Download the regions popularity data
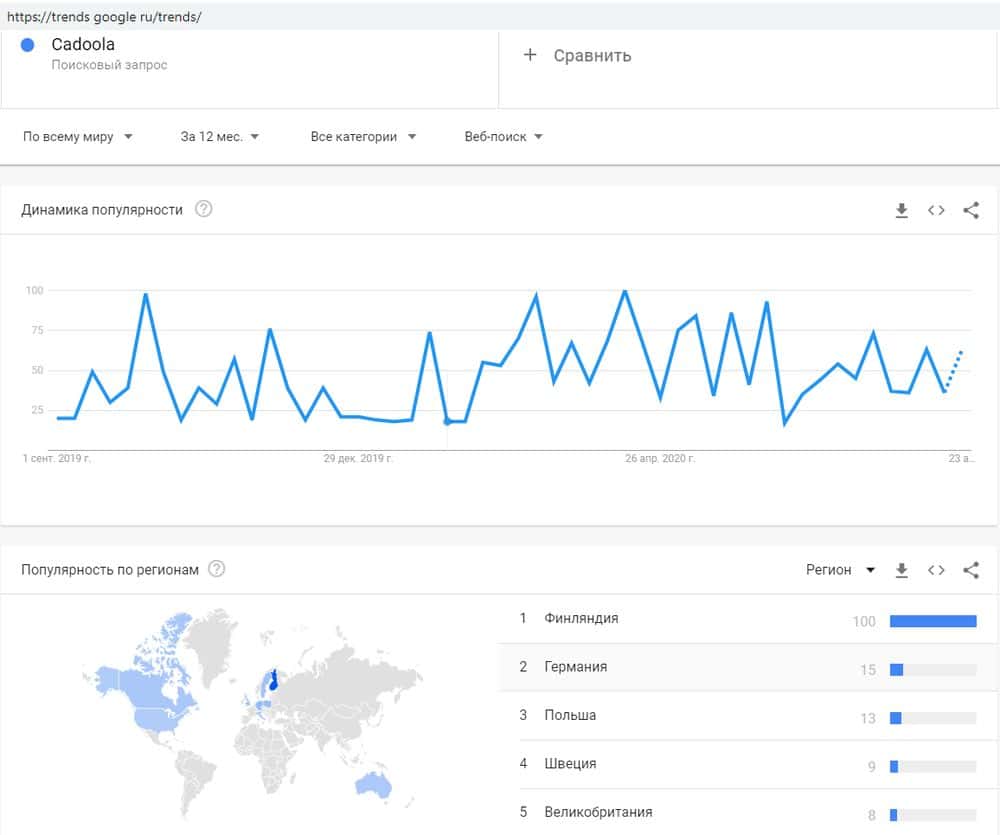Image resolution: width=1000 pixels, height=835 pixels. point(901,570)
